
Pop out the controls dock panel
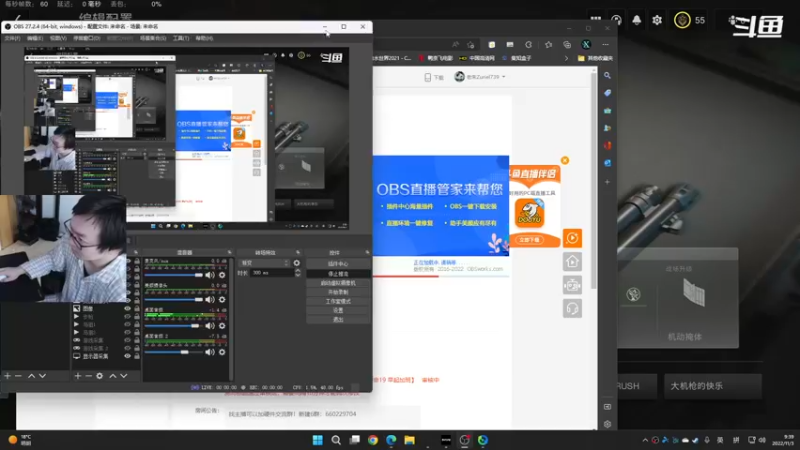[x=367, y=253]
